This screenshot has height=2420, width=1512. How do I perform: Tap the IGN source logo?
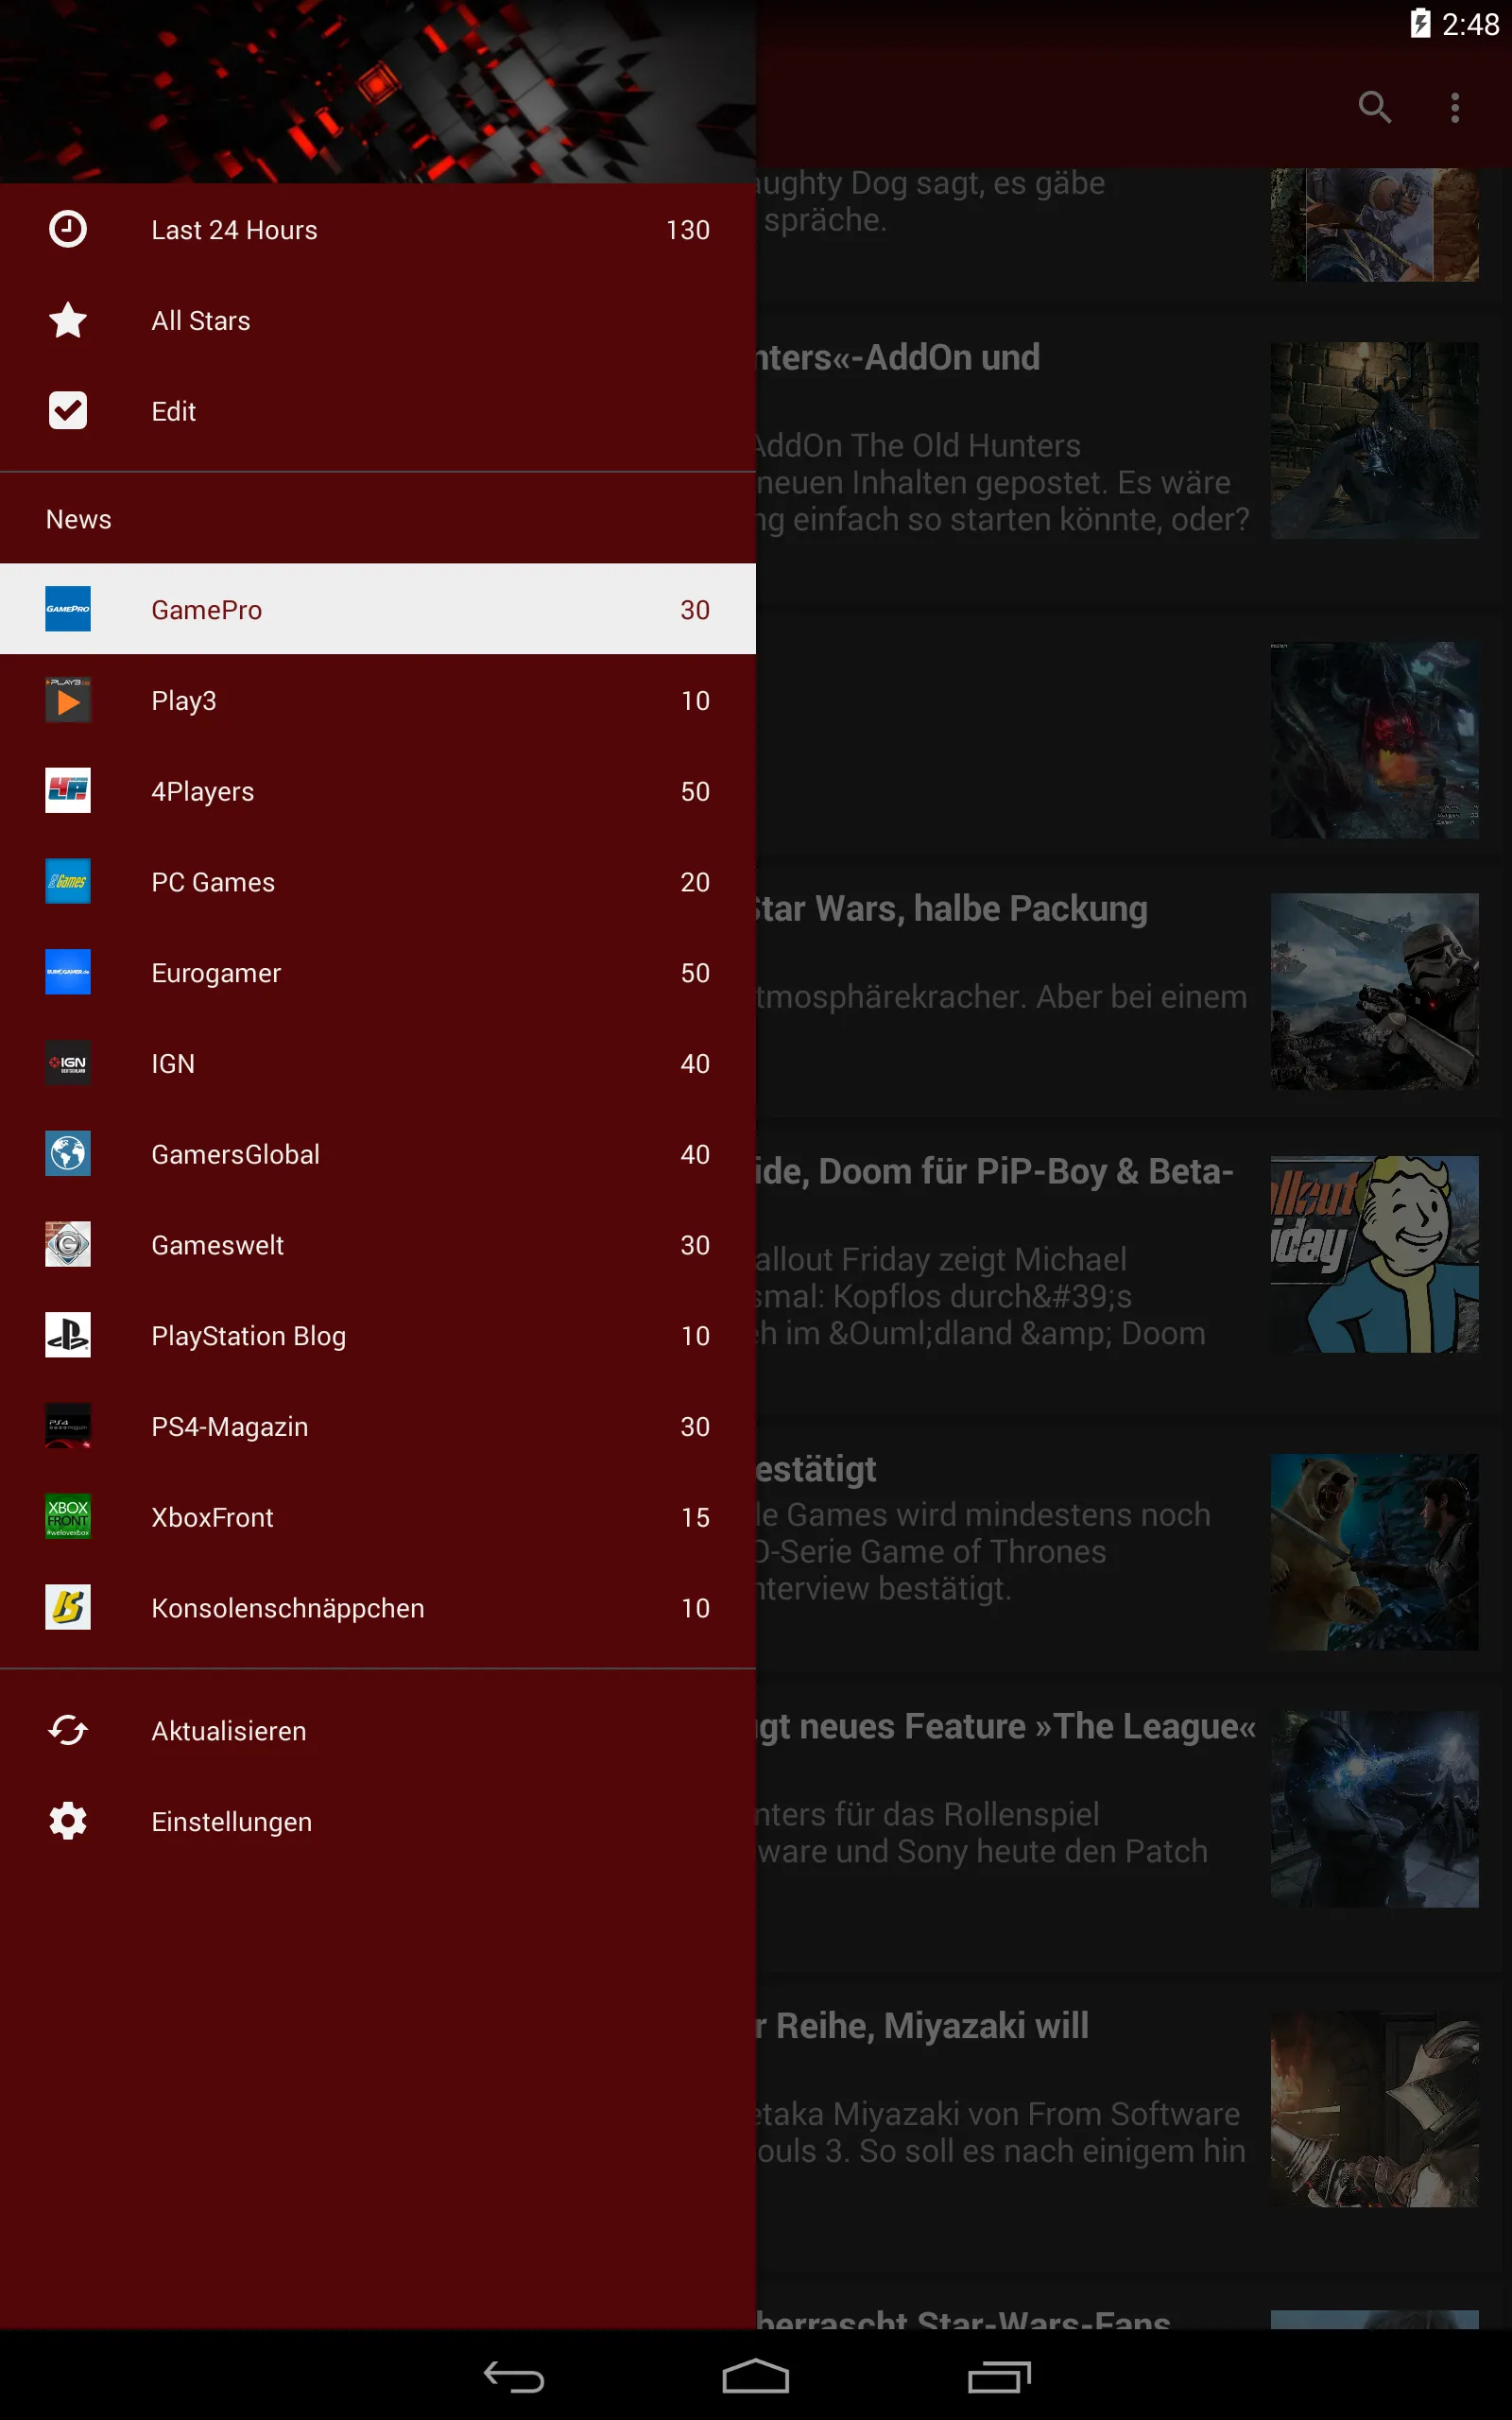click(68, 1063)
